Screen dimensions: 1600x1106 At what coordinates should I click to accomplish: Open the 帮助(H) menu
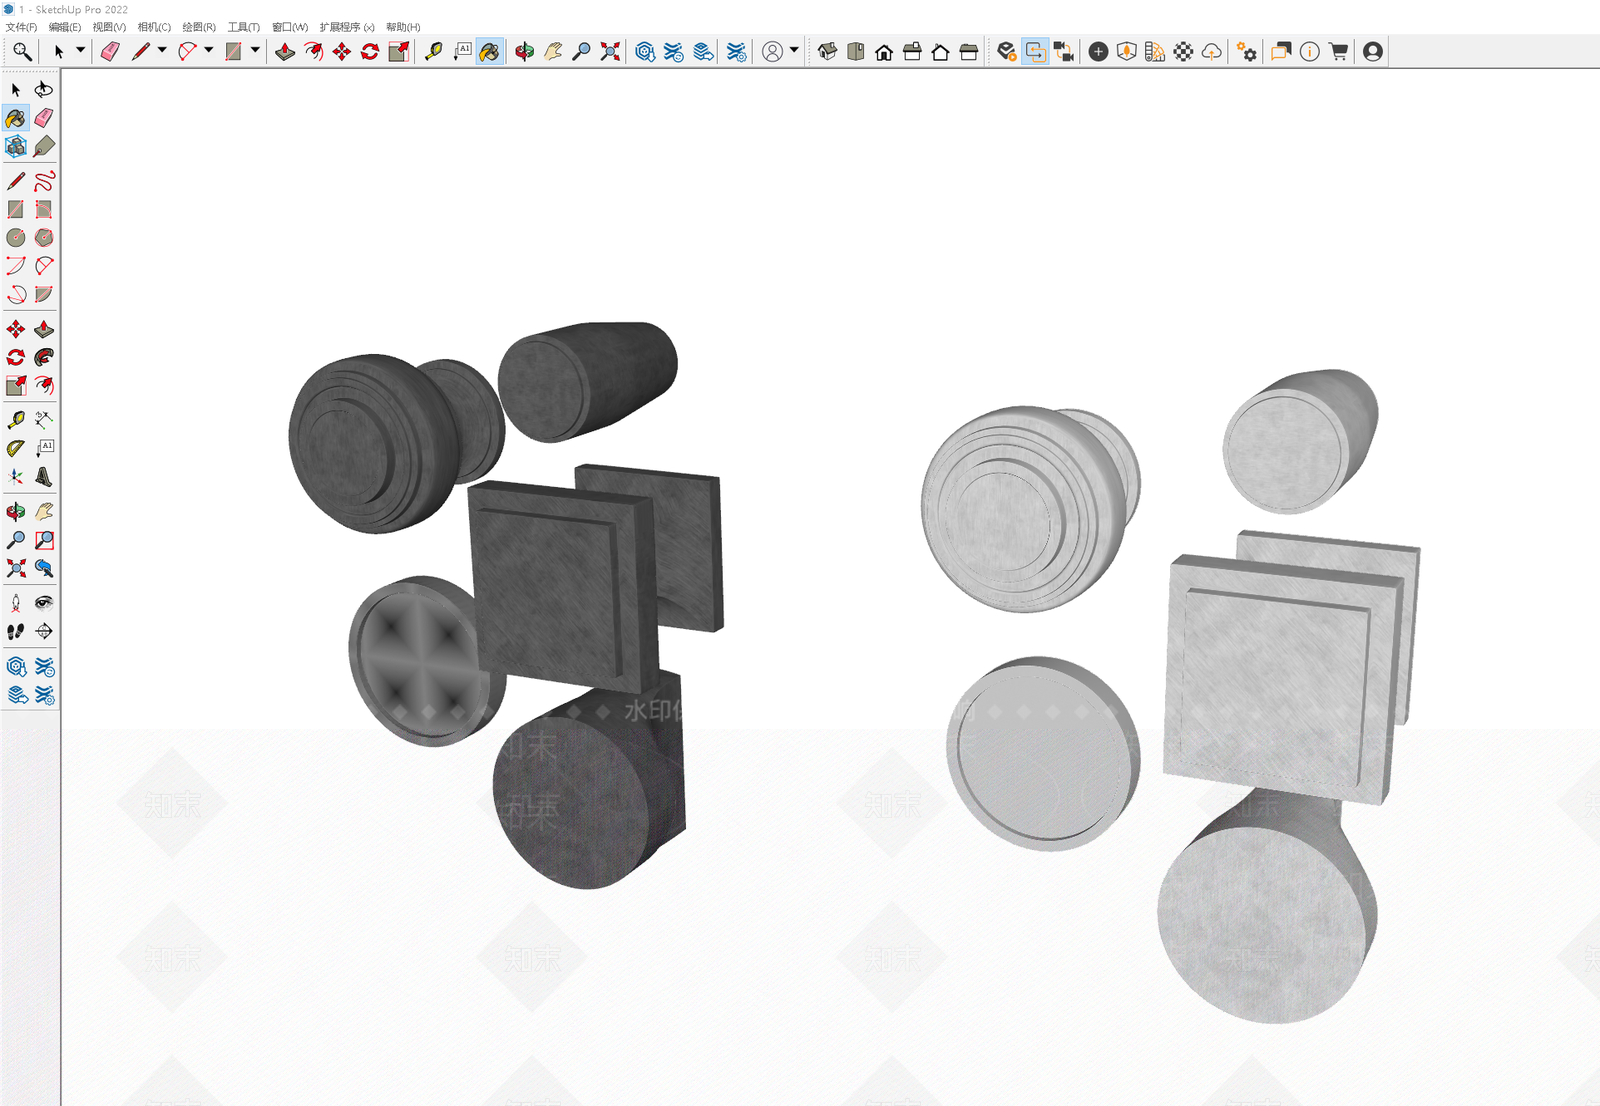point(403,27)
